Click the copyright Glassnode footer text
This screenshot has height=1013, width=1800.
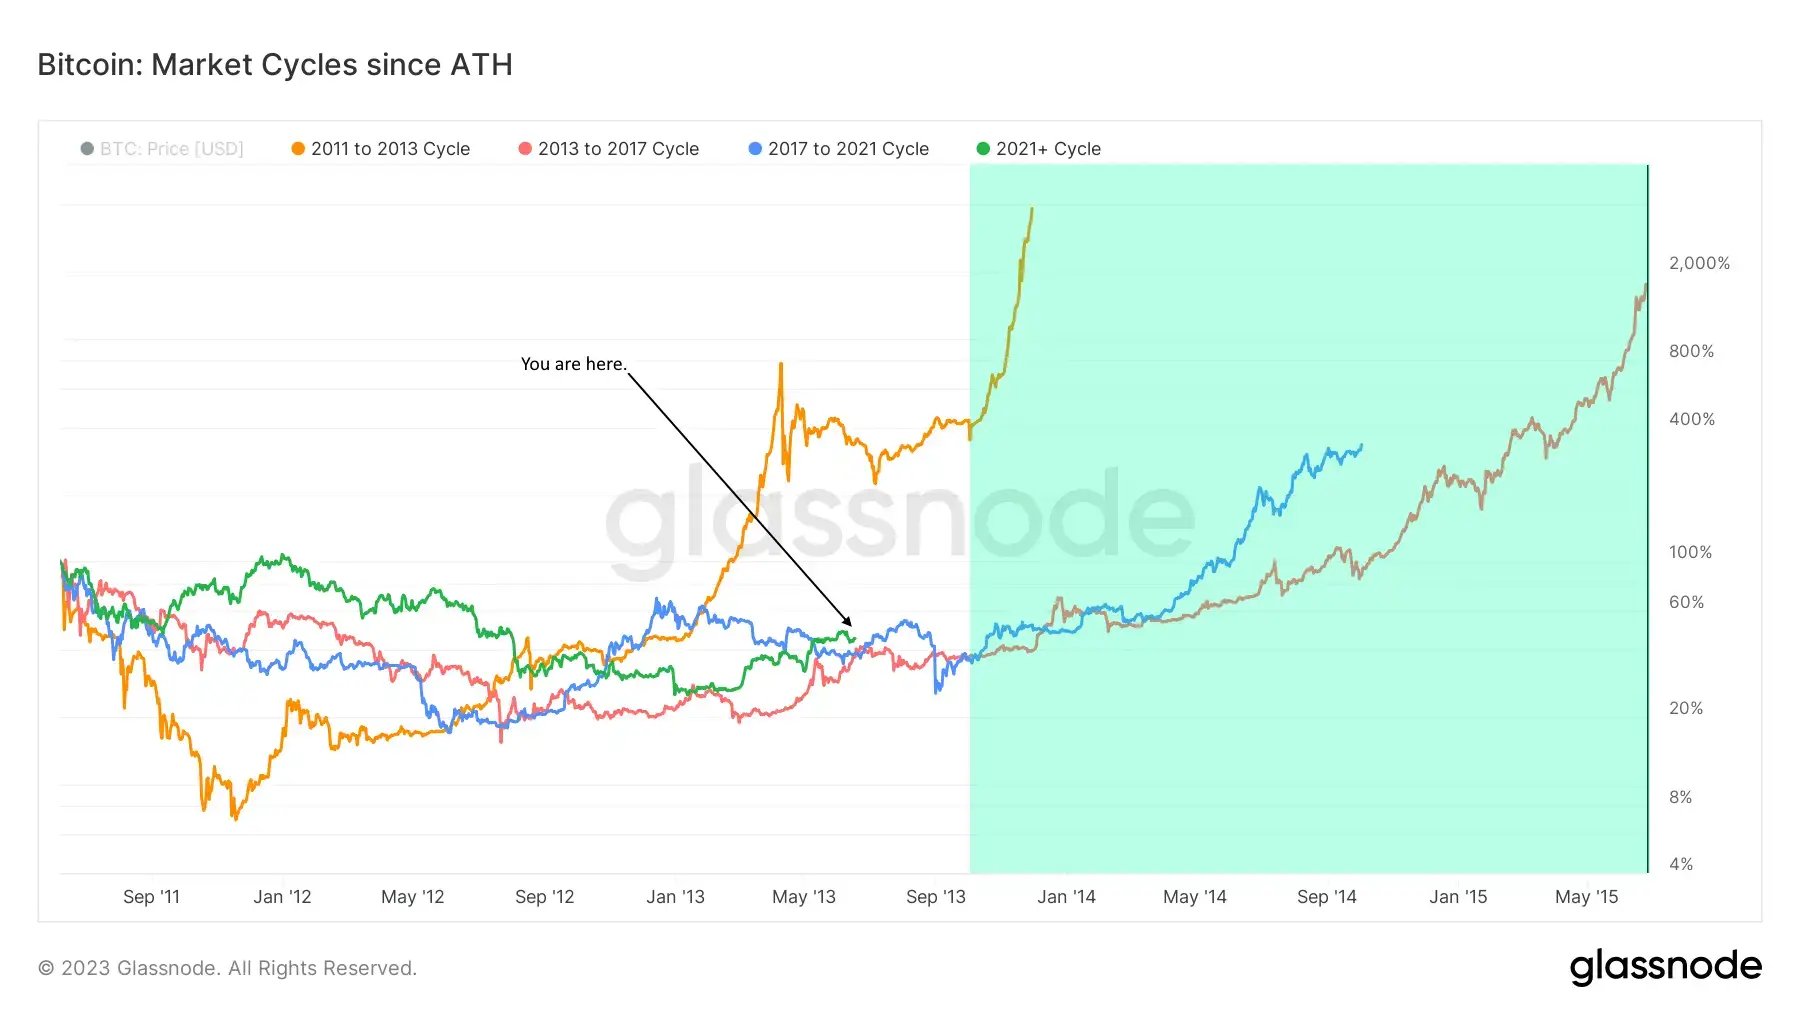[x=227, y=968]
